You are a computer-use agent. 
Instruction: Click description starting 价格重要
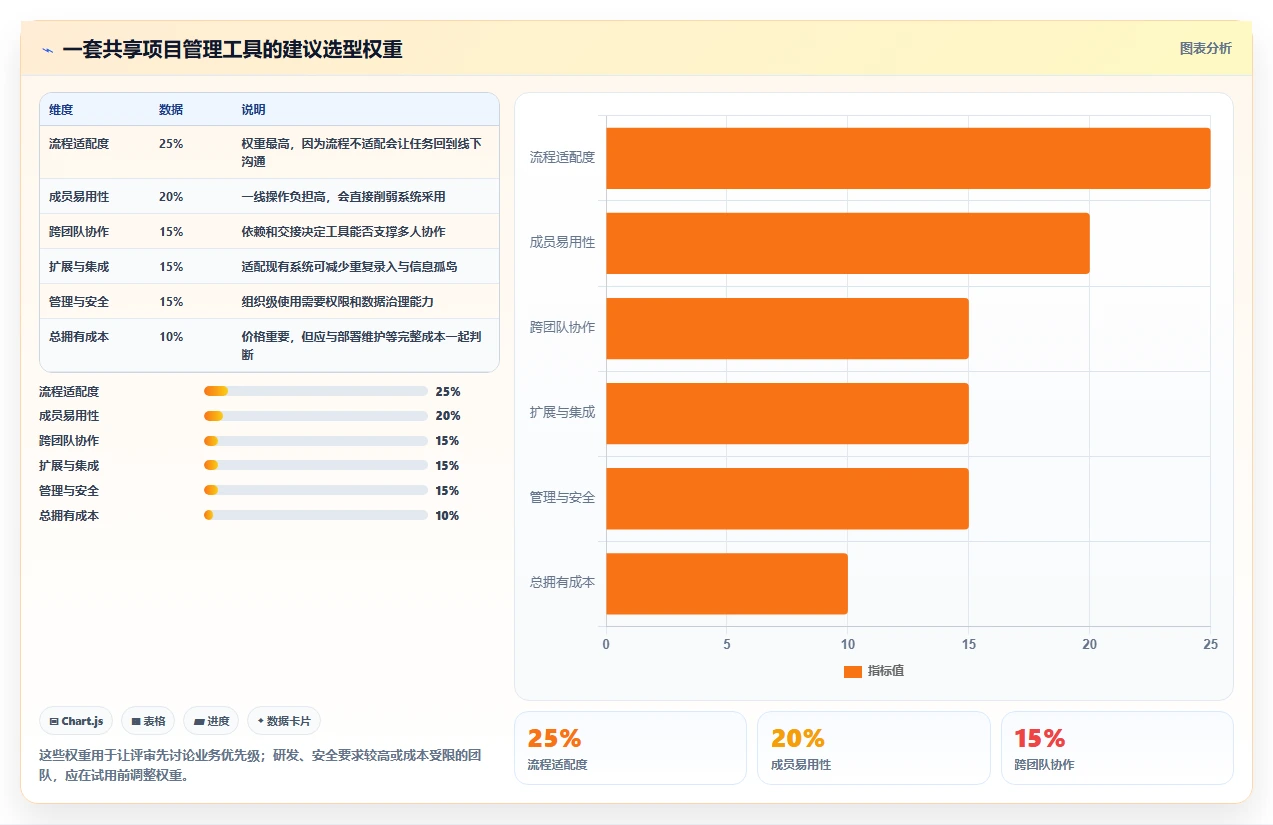[x=362, y=346]
